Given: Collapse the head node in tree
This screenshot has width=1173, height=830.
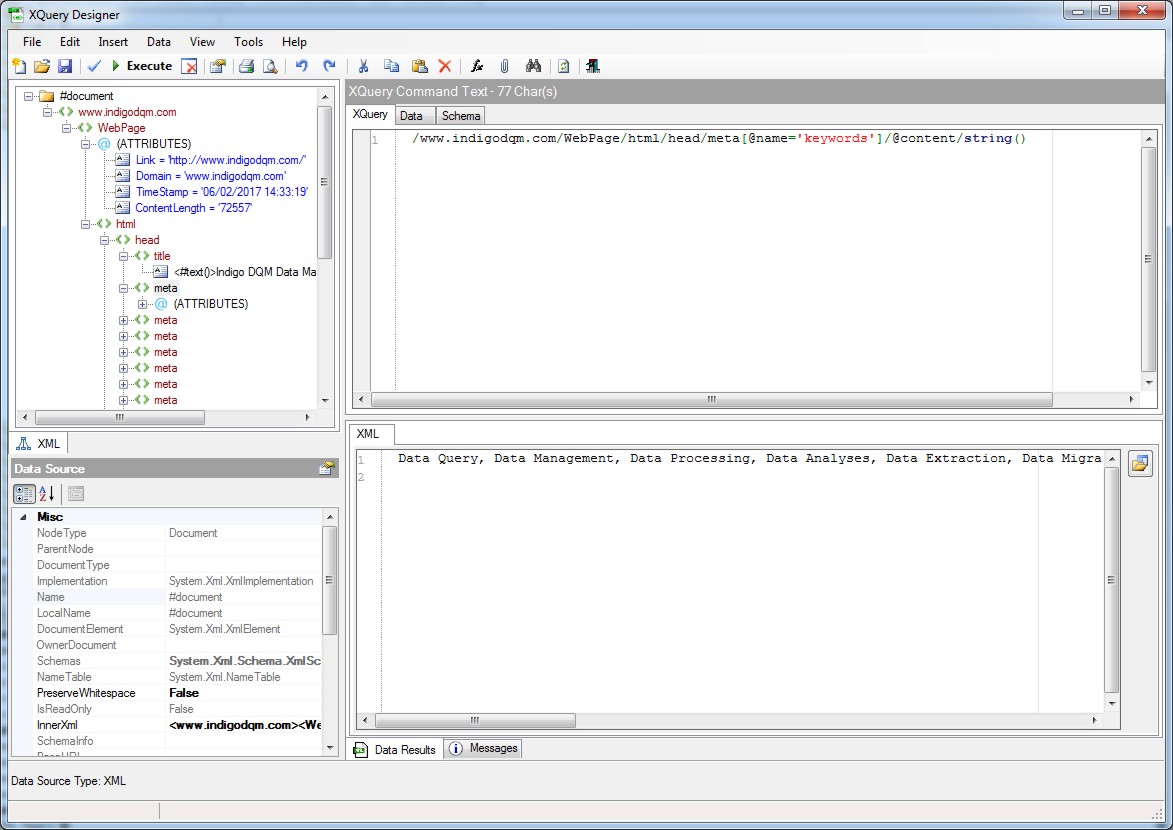Looking at the screenshot, I should (x=105, y=240).
